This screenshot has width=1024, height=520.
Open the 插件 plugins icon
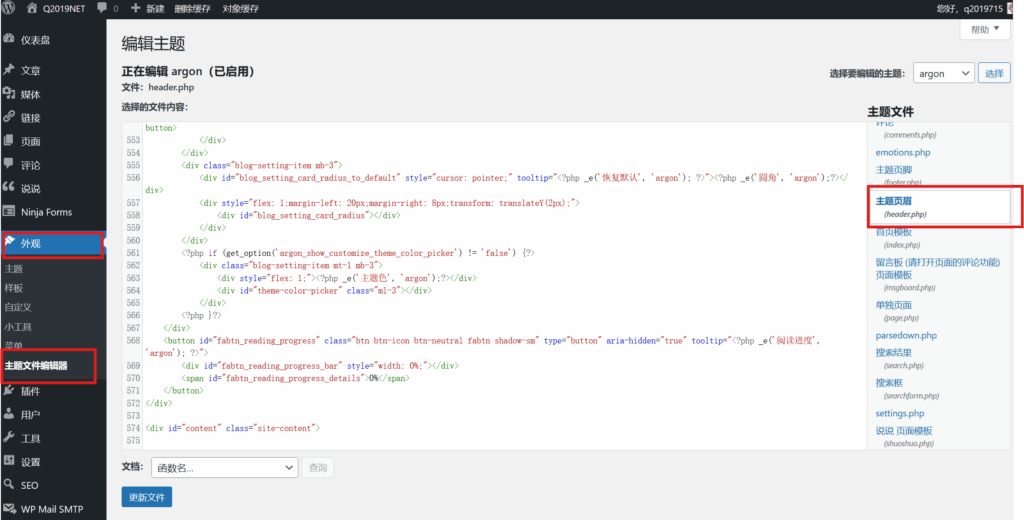pos(9,391)
